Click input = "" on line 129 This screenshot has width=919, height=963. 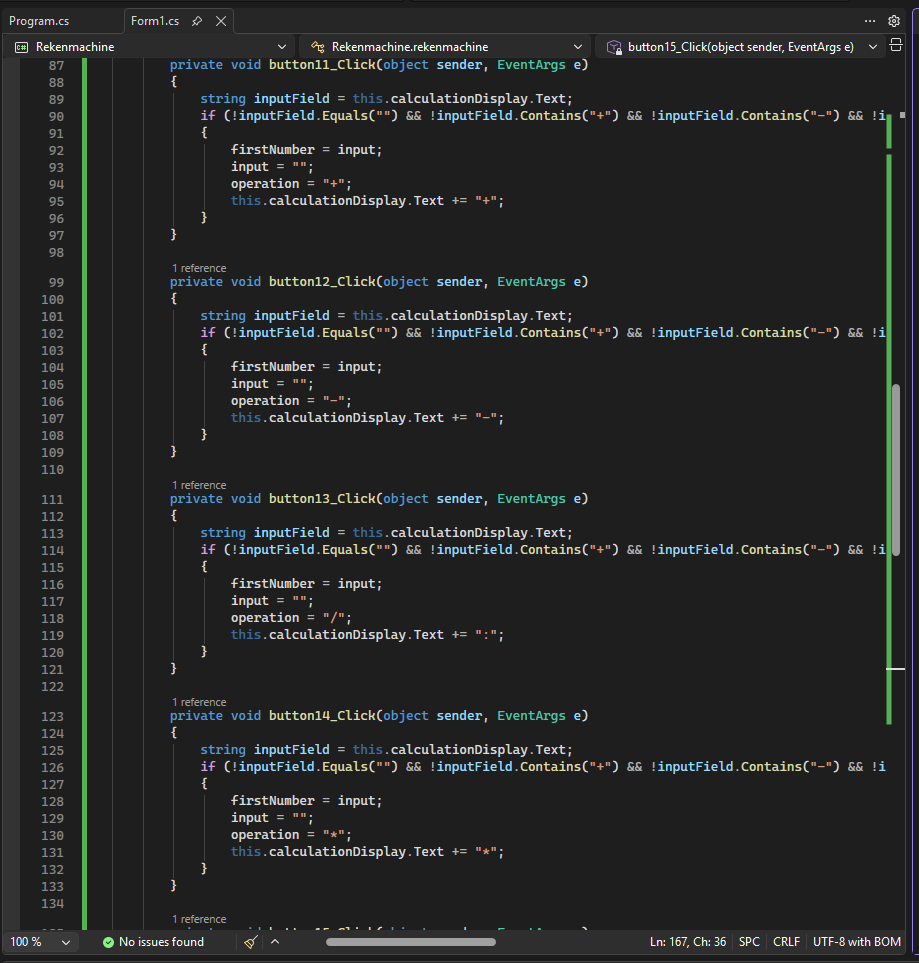272,818
